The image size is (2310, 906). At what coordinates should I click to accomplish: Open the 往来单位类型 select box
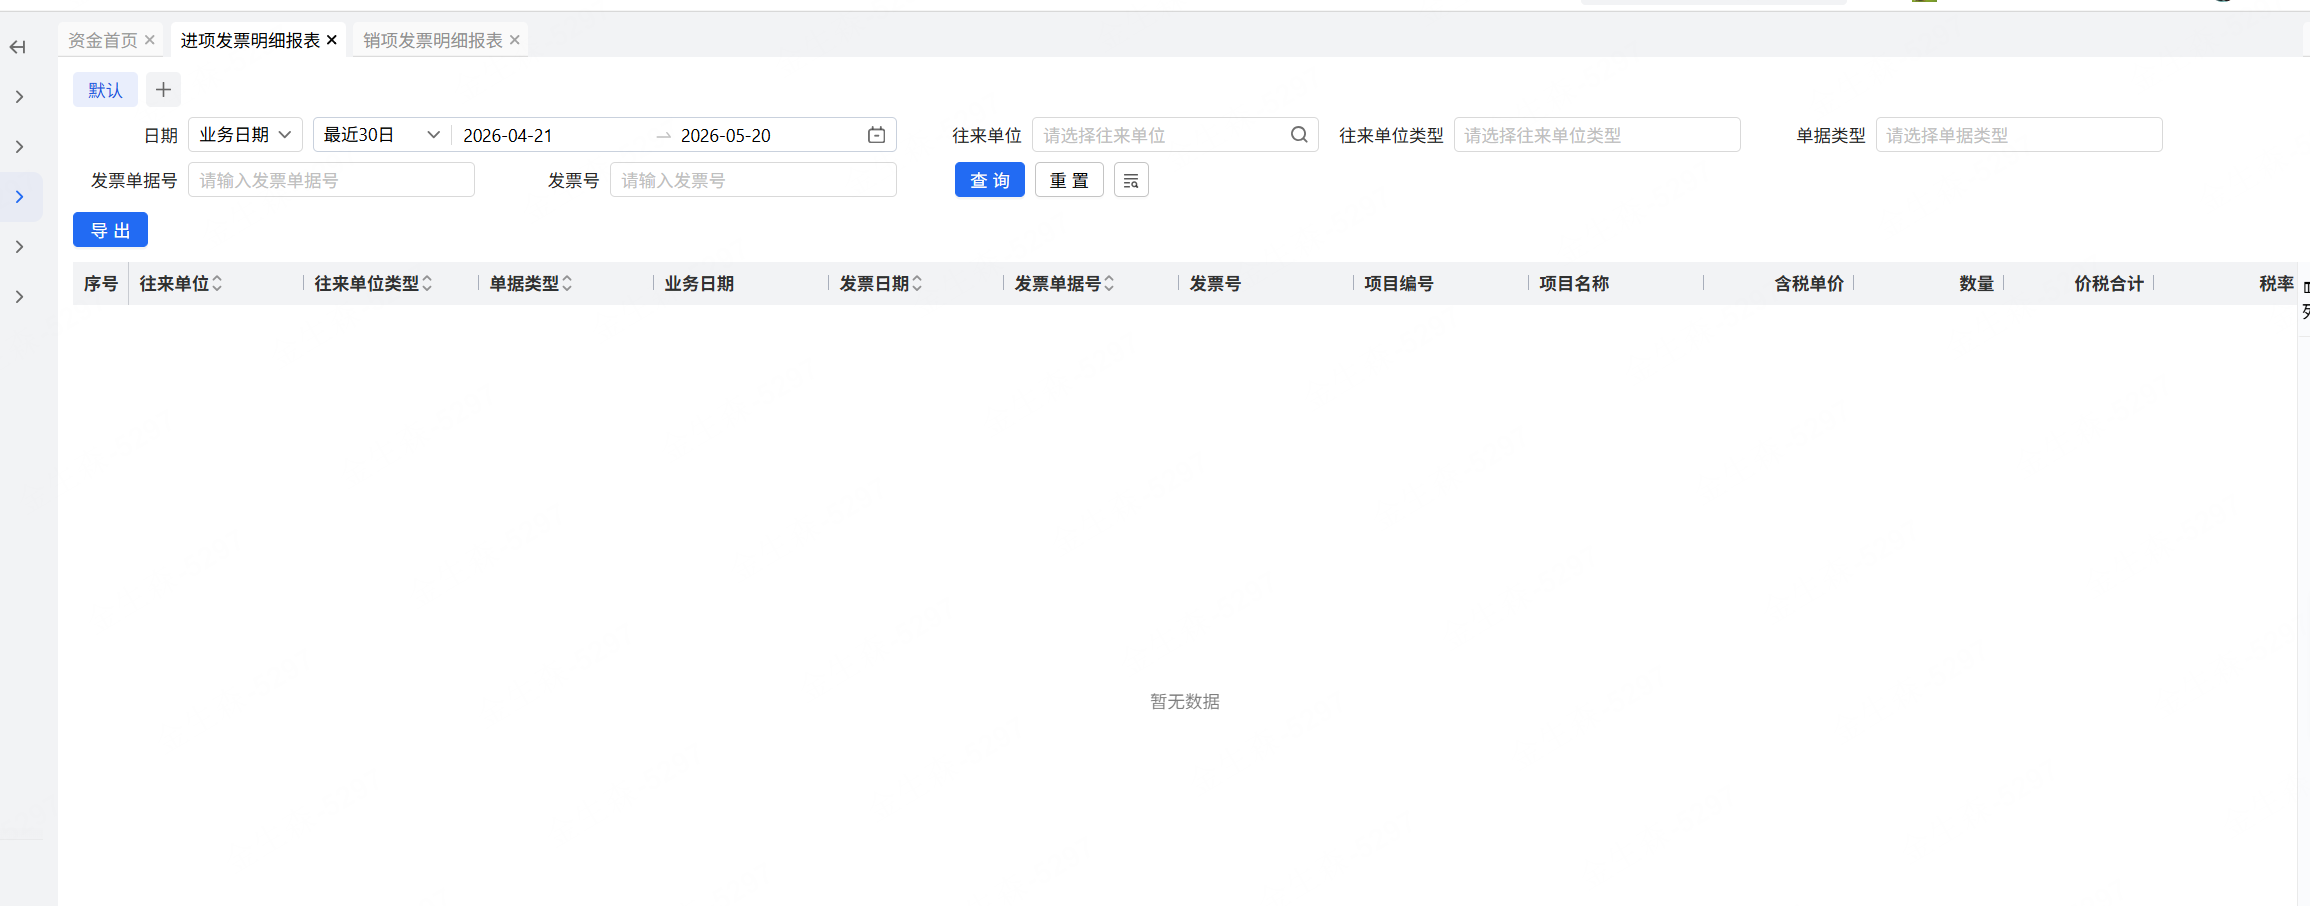click(x=1597, y=135)
